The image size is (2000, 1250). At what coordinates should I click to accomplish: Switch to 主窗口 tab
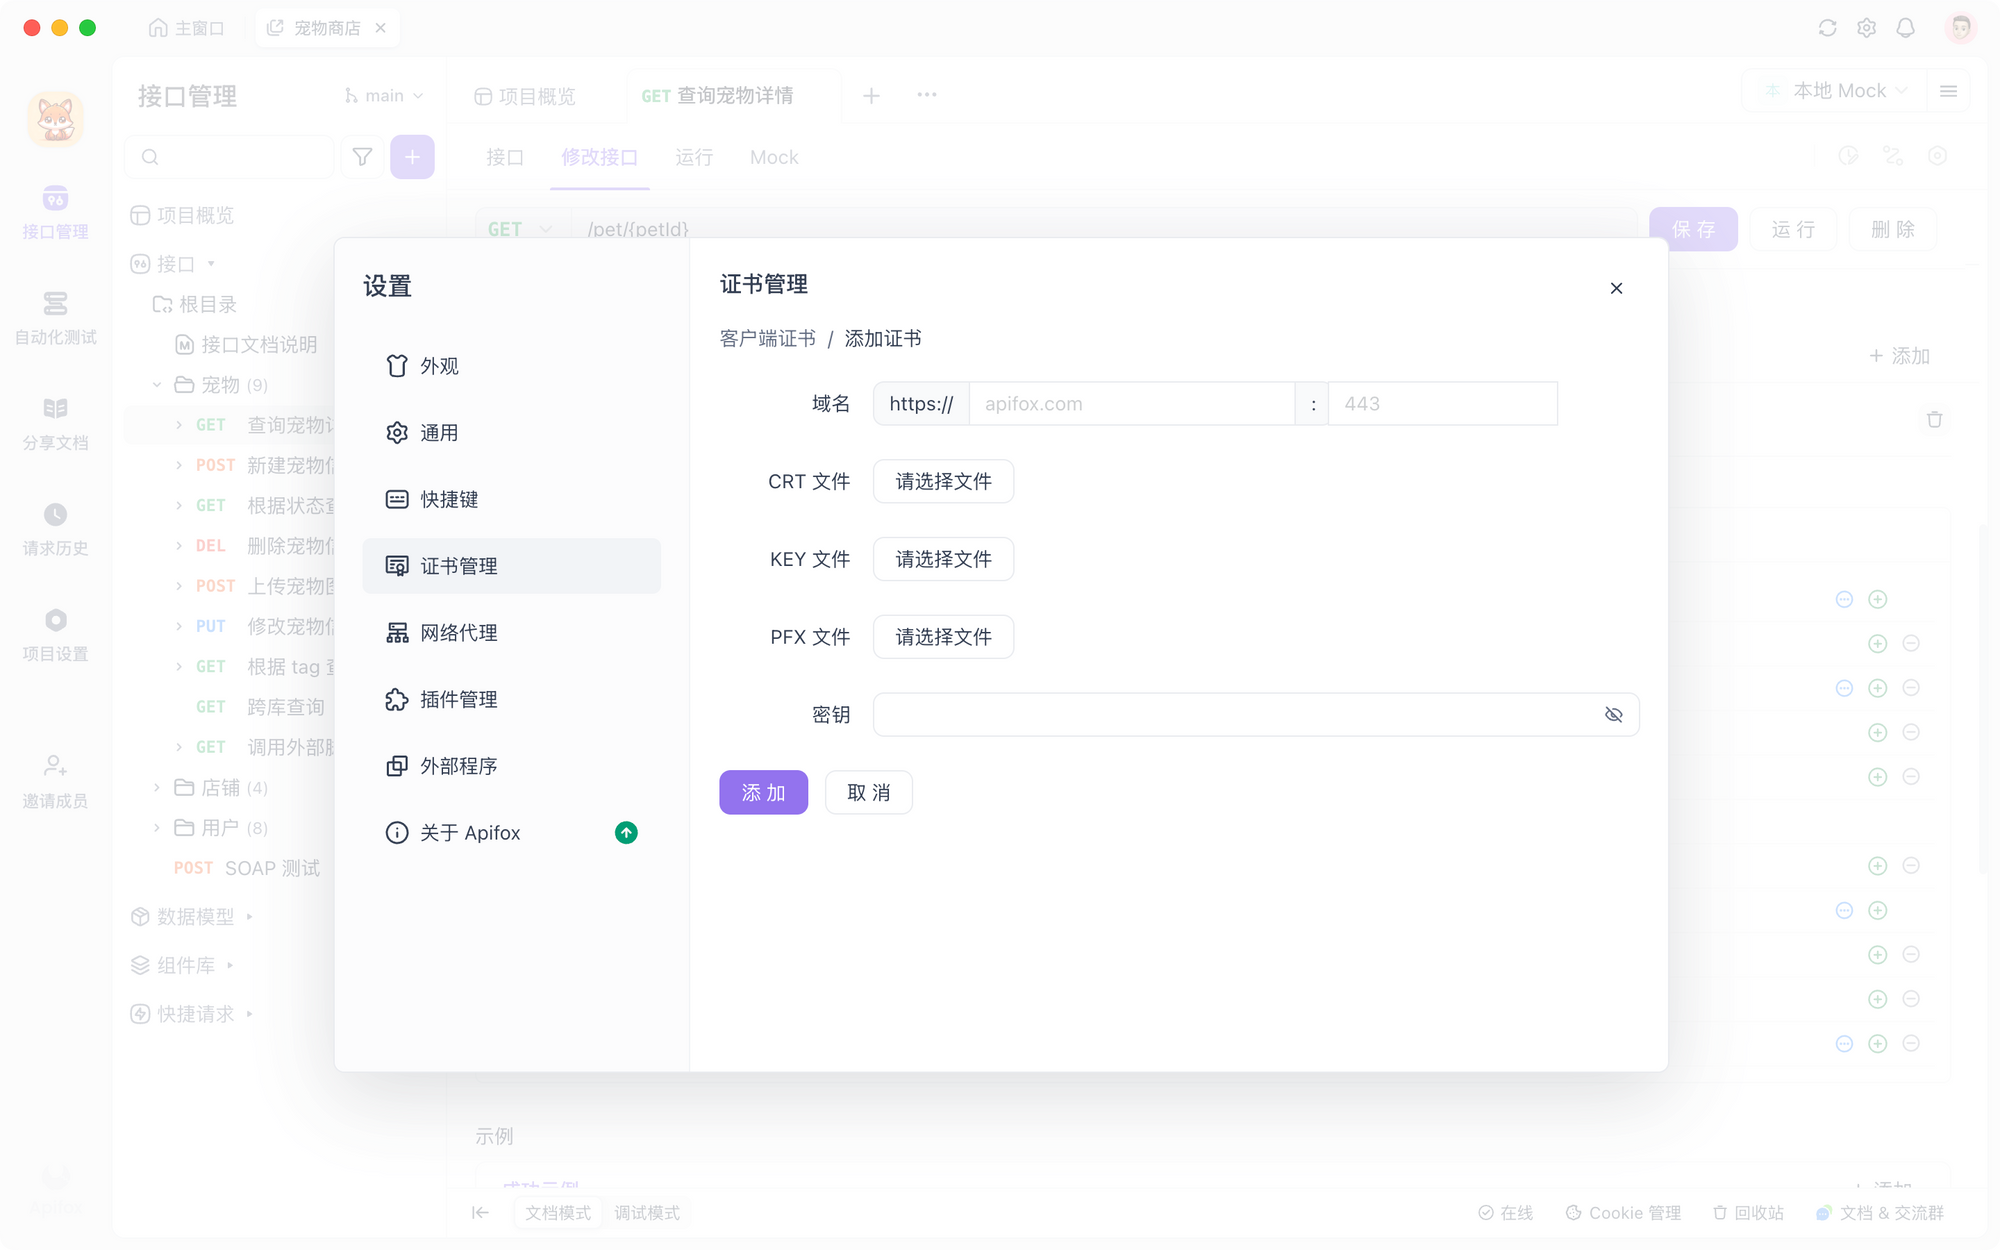[x=187, y=28]
